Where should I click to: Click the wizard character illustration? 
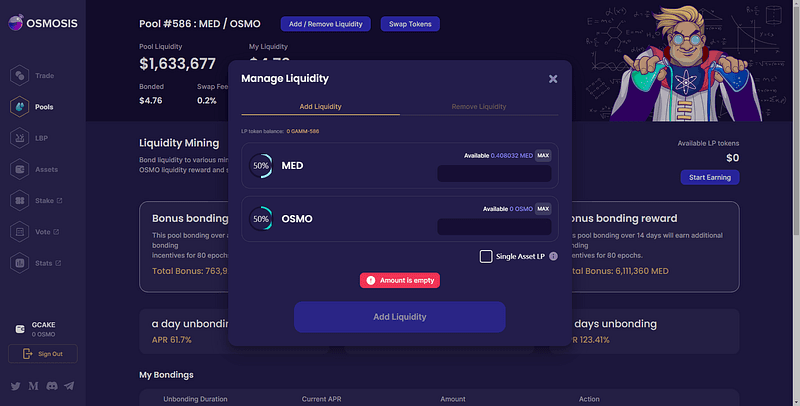point(687,64)
